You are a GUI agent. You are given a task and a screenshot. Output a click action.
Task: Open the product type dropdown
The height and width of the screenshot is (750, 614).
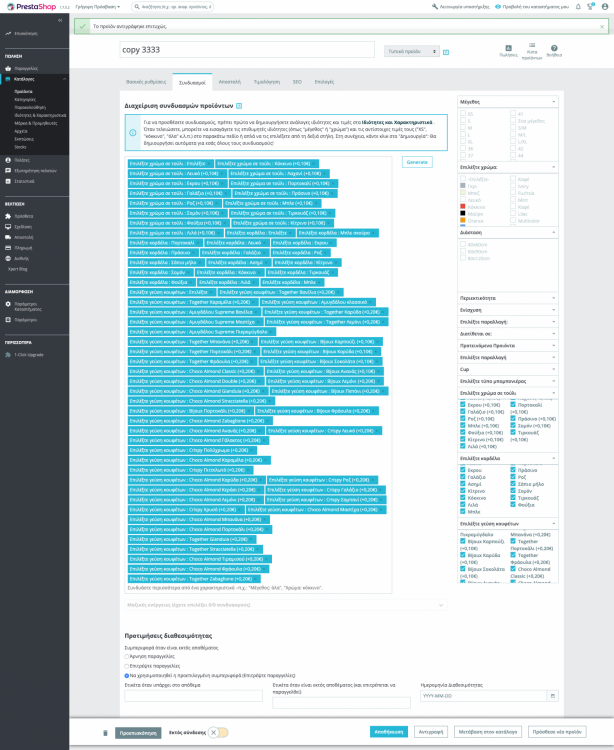click(x=412, y=51)
